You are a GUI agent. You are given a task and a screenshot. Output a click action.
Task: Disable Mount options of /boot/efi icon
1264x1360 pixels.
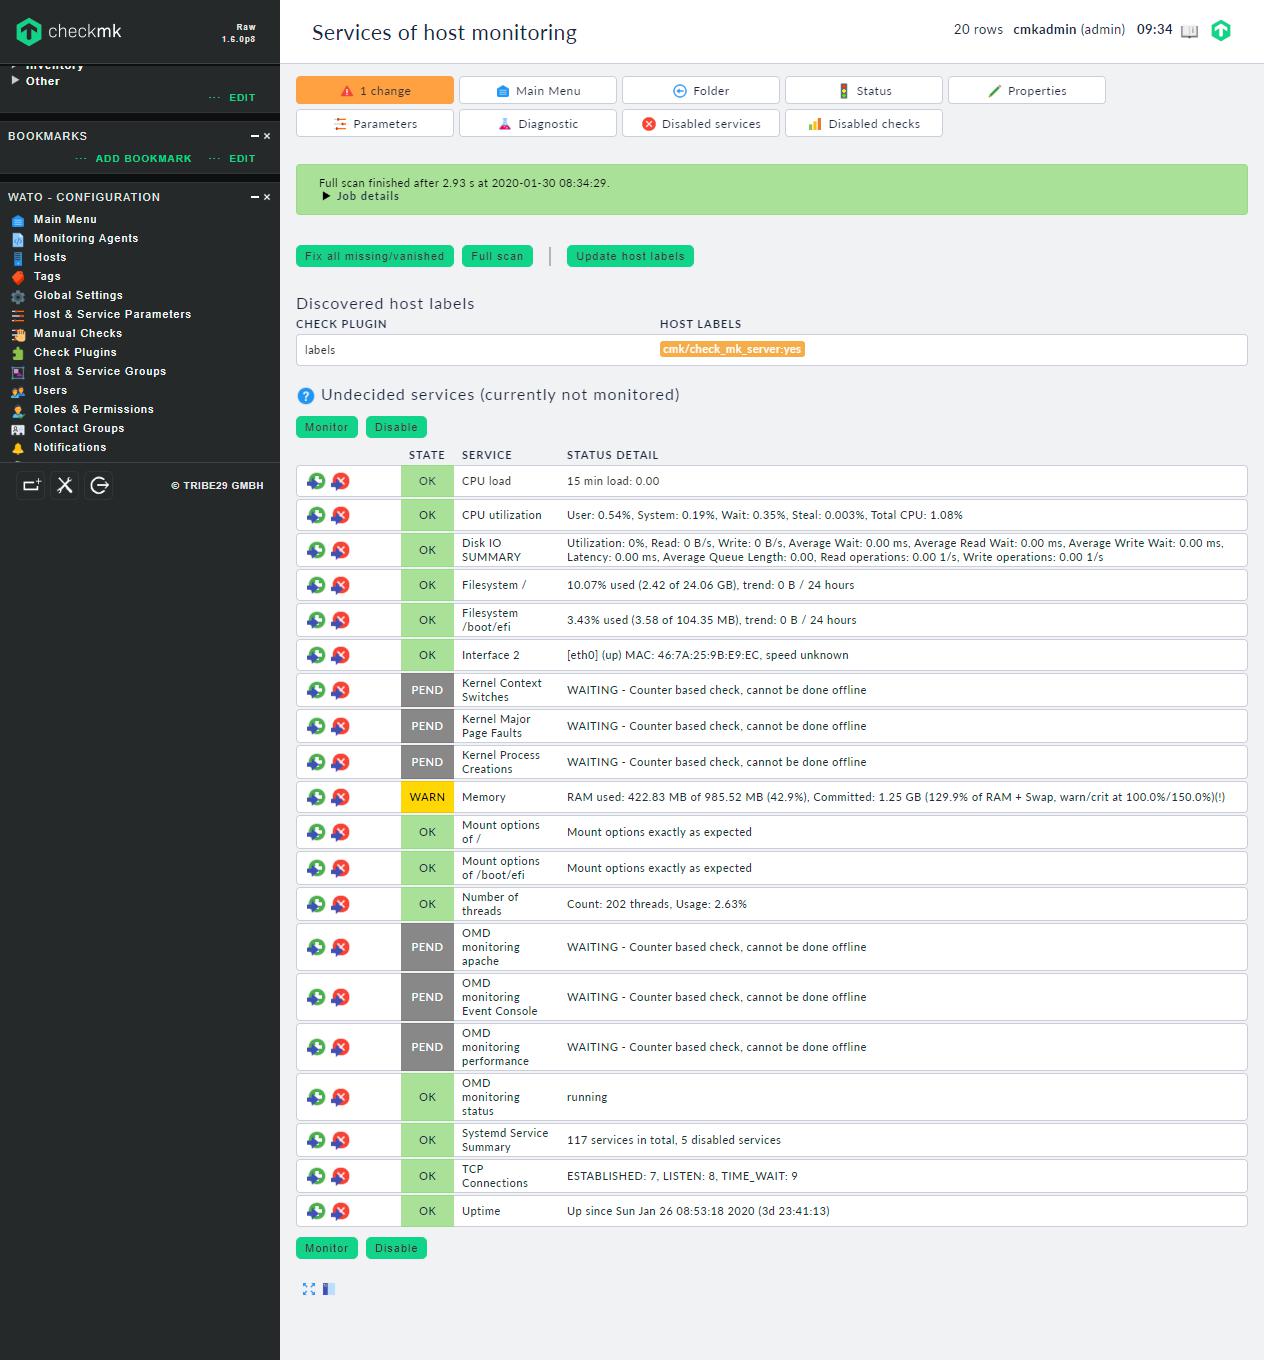click(340, 868)
